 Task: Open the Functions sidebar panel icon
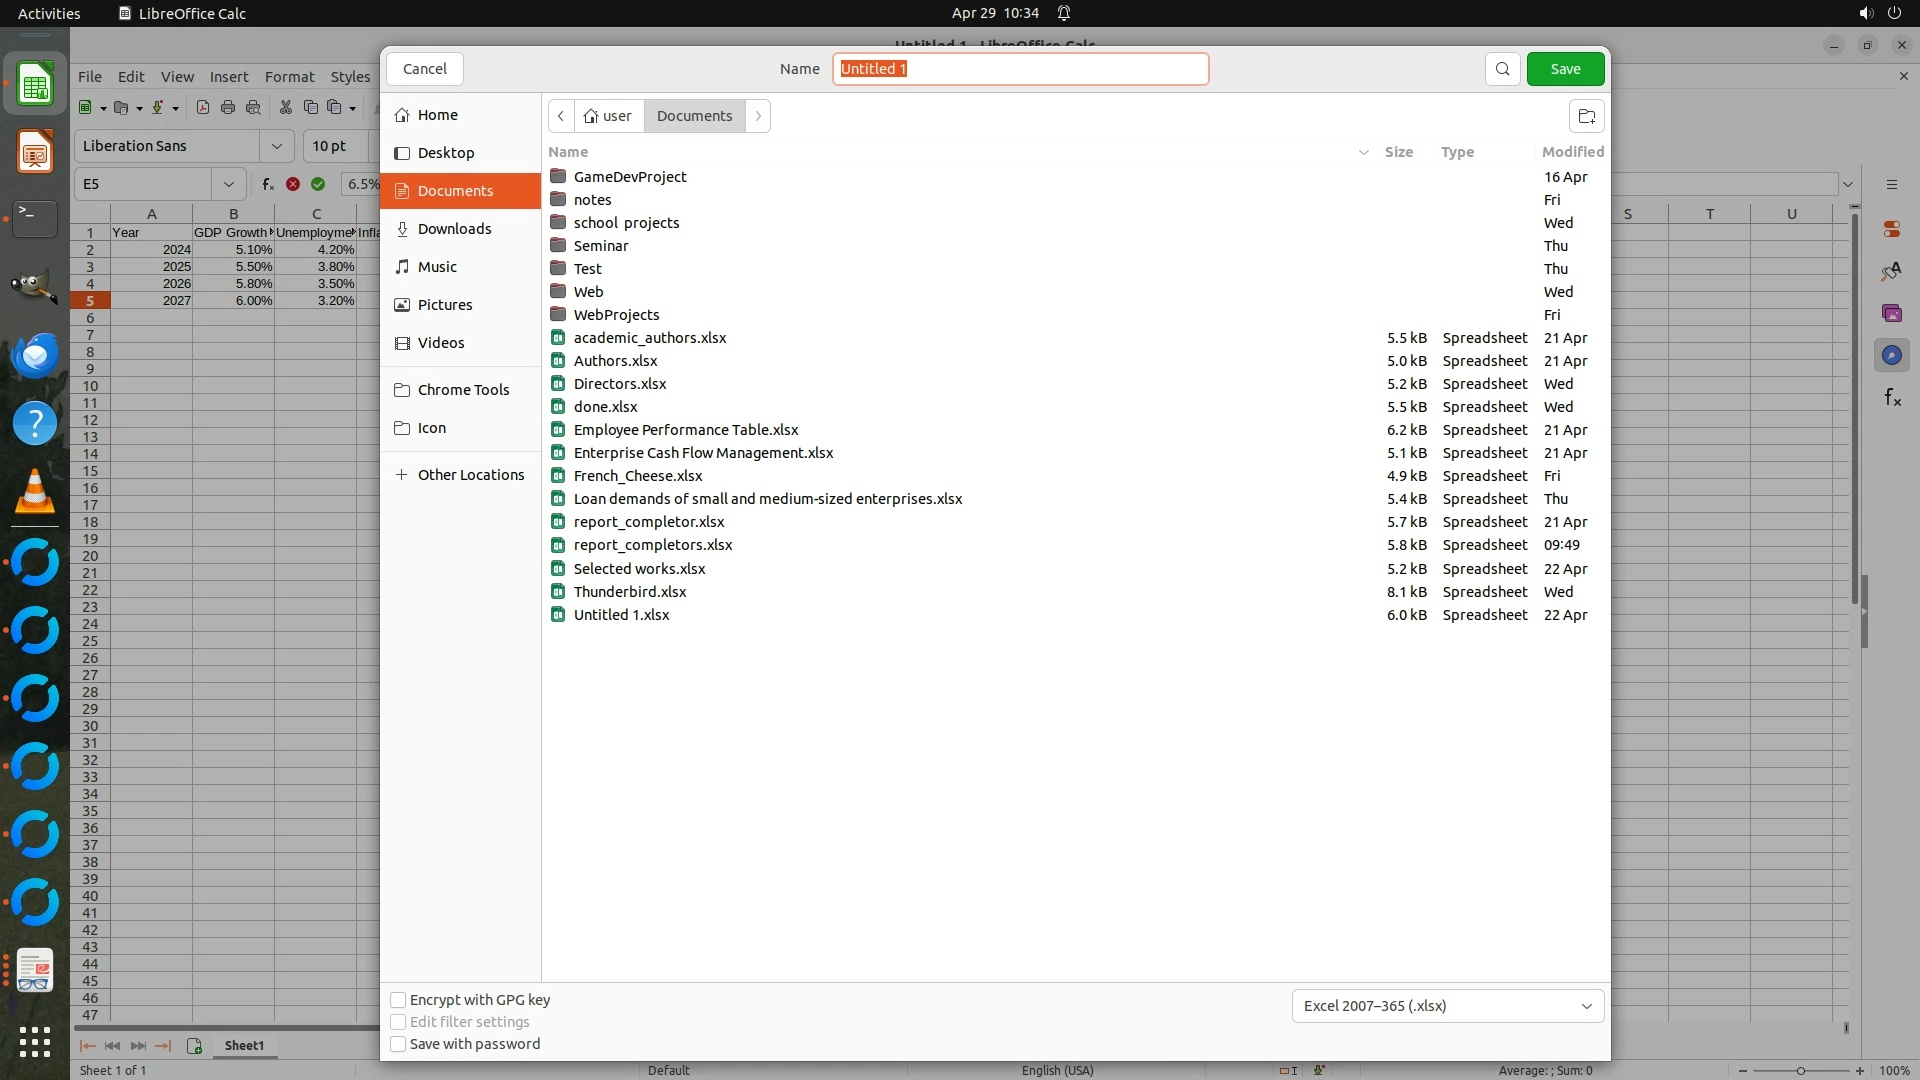(x=1892, y=398)
